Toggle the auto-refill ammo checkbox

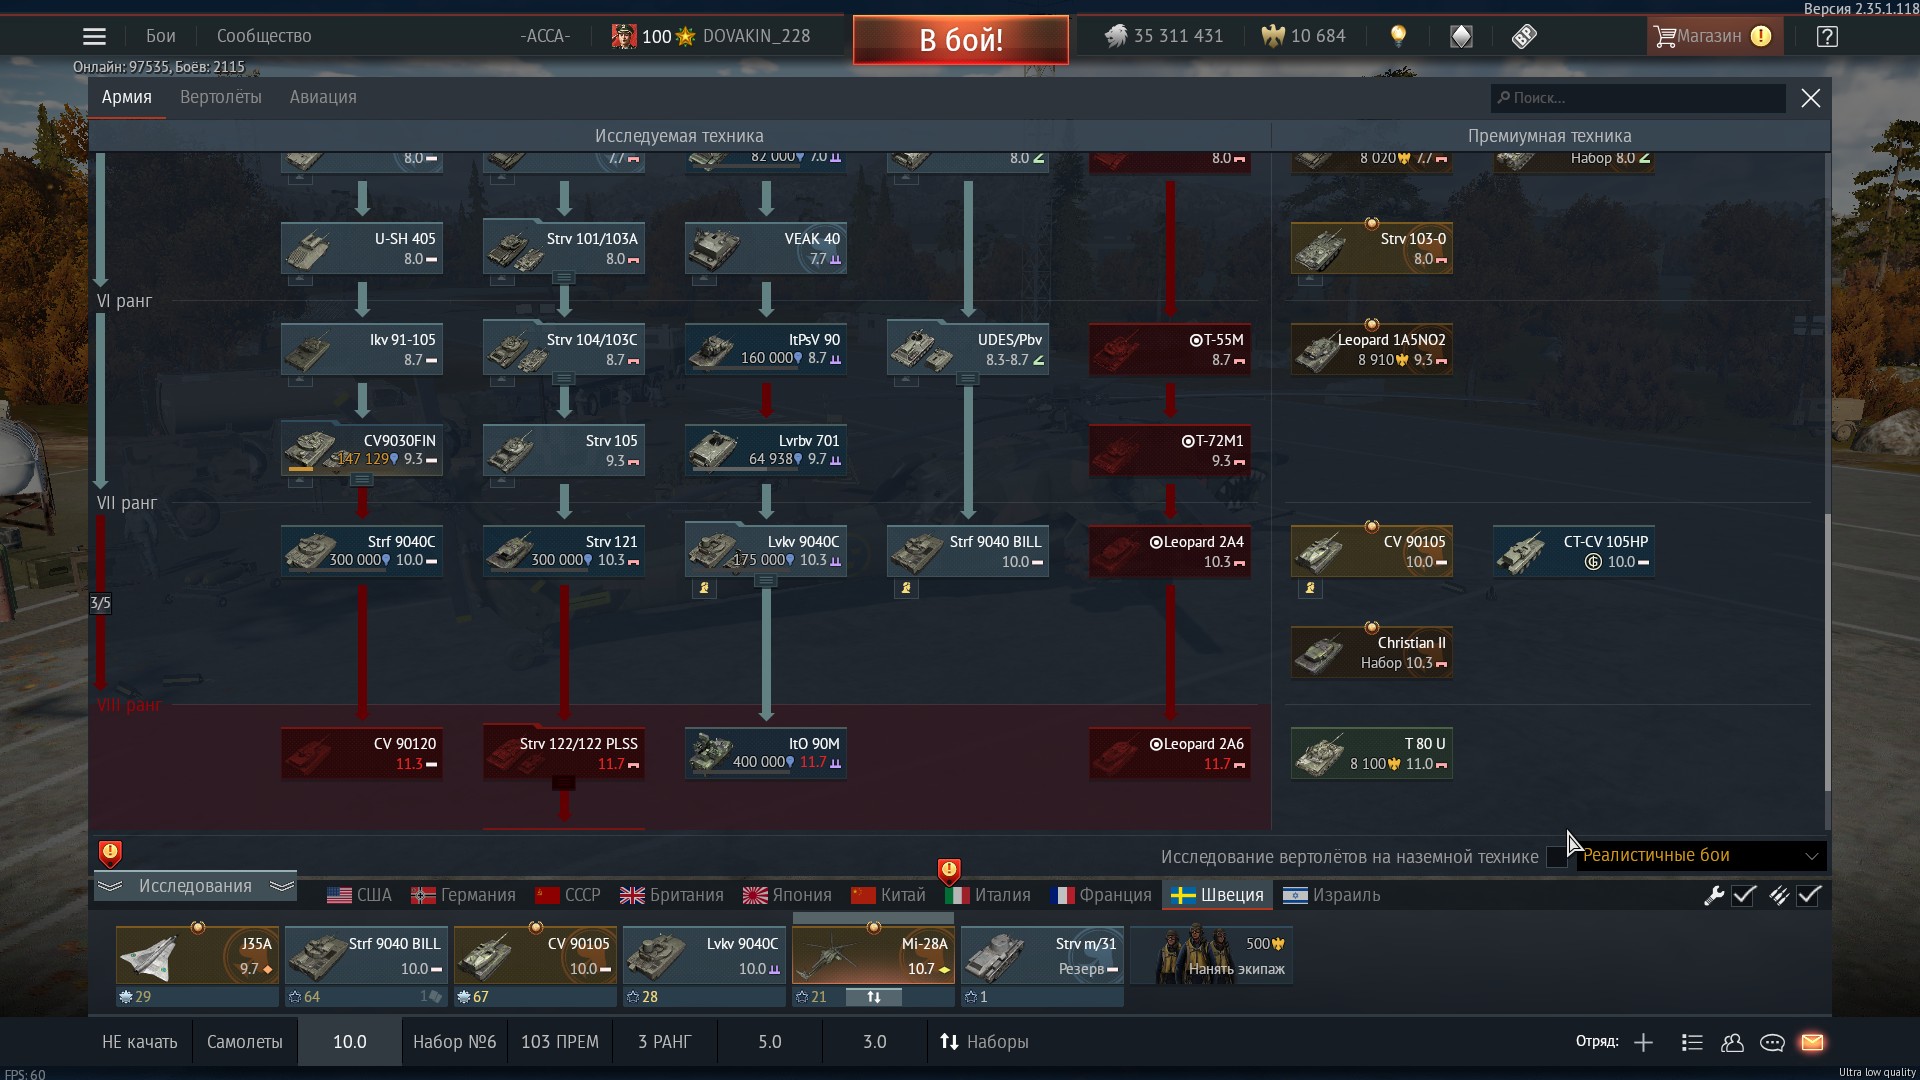[1808, 895]
